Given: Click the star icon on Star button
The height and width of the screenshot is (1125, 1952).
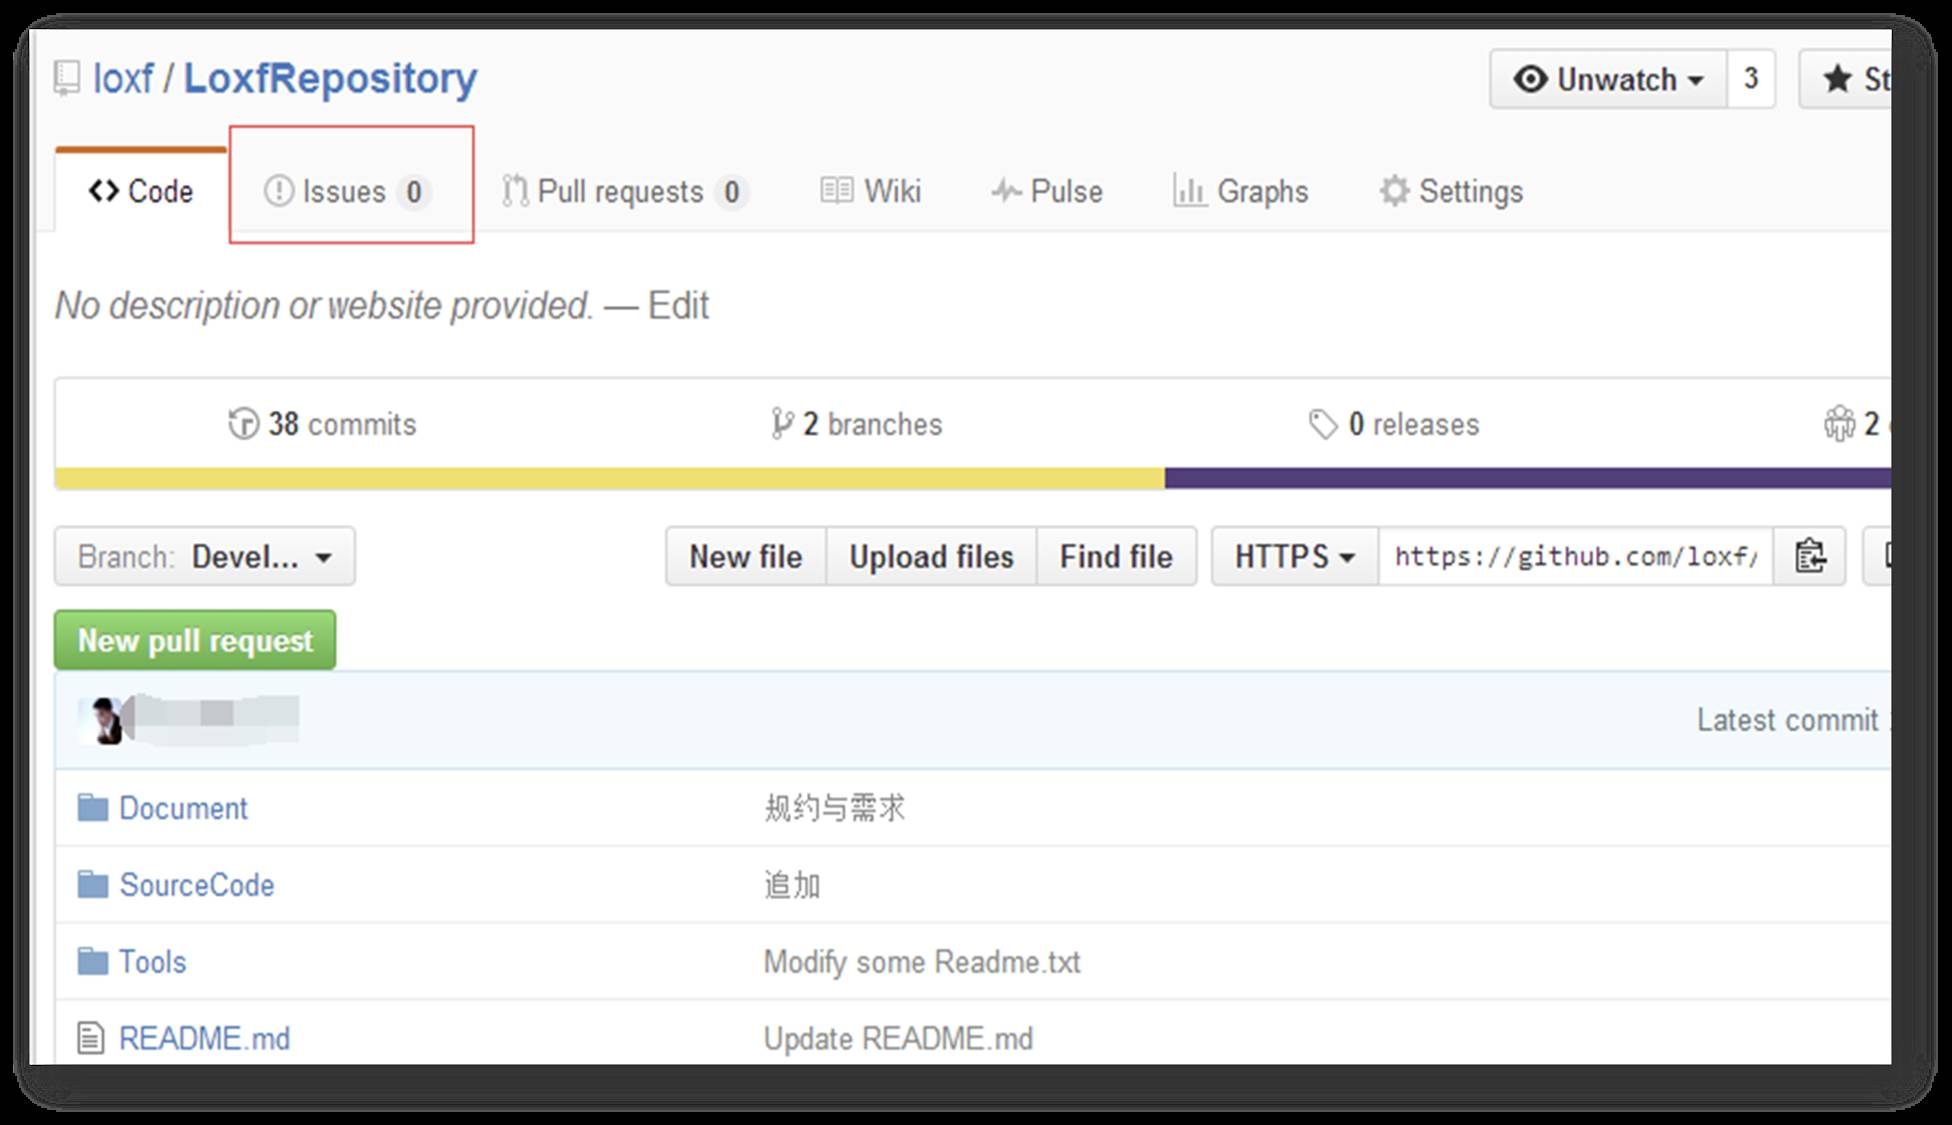Looking at the screenshot, I should pyautogui.click(x=1837, y=79).
